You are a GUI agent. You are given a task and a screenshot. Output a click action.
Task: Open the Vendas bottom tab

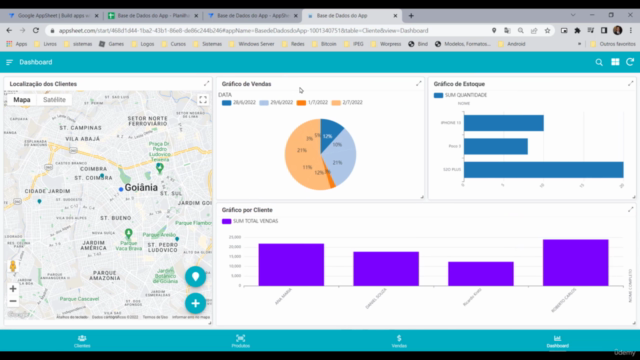[399, 341]
